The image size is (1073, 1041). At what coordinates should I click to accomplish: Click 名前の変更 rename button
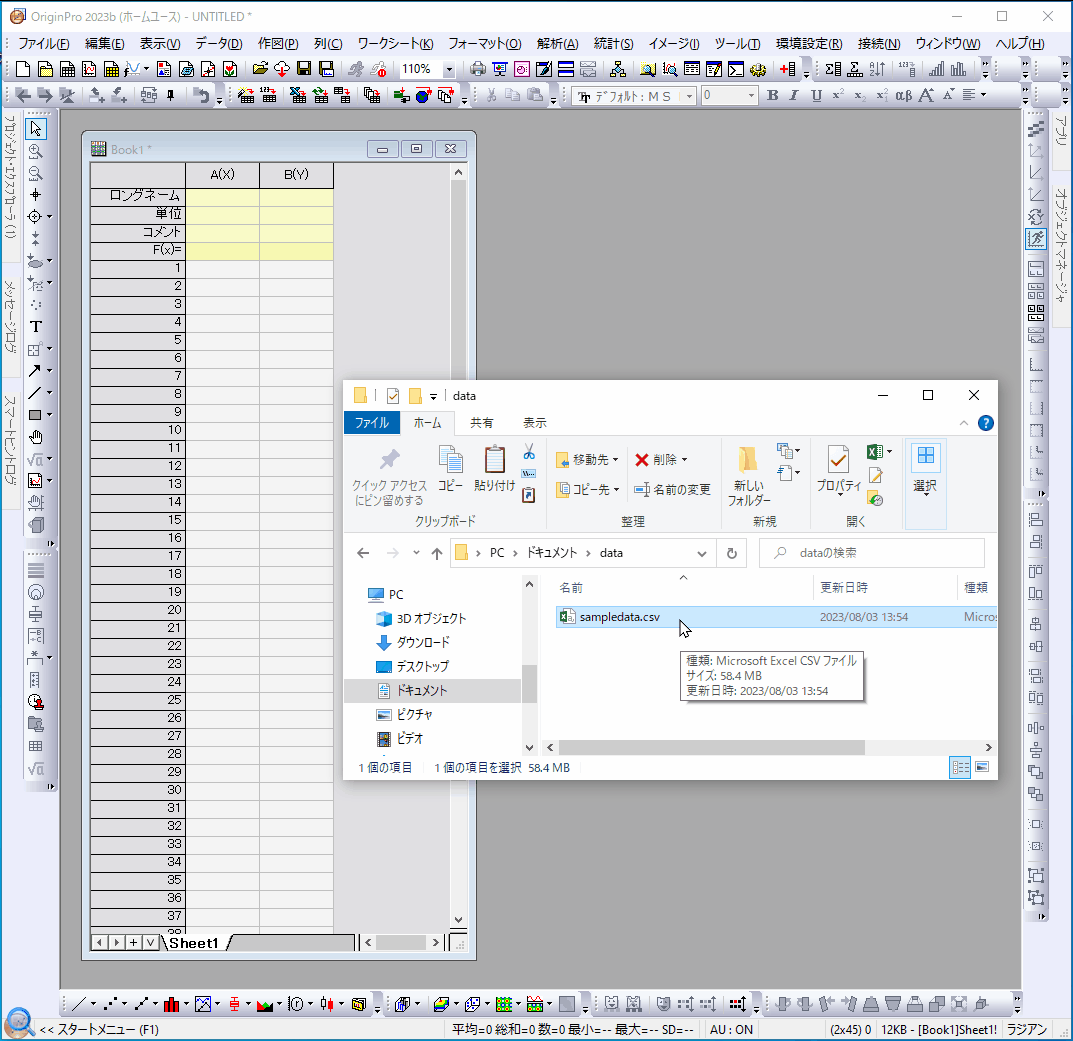click(672, 489)
